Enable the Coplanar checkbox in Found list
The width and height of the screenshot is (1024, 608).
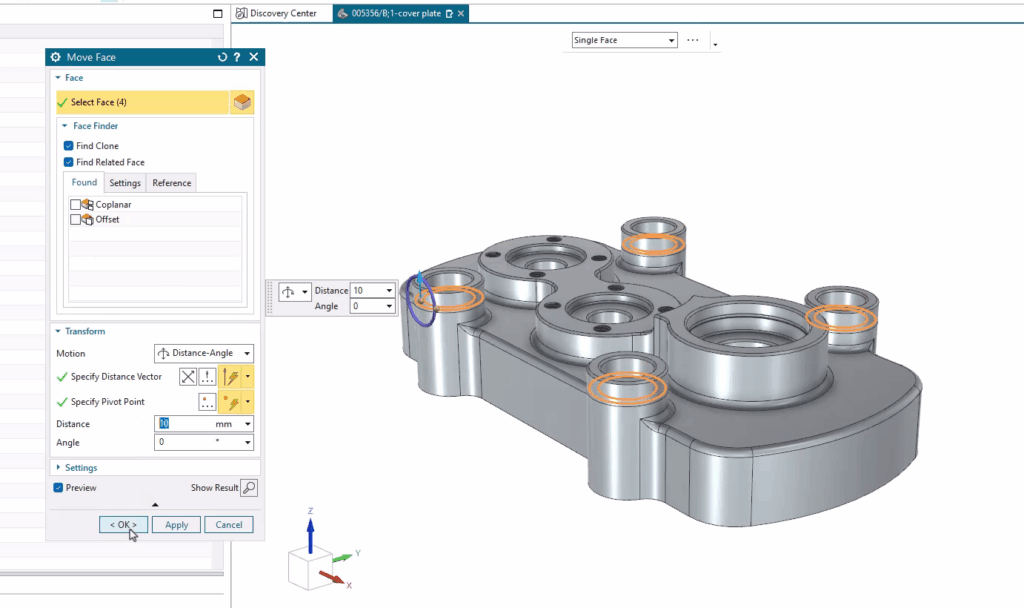pyautogui.click(x=75, y=204)
